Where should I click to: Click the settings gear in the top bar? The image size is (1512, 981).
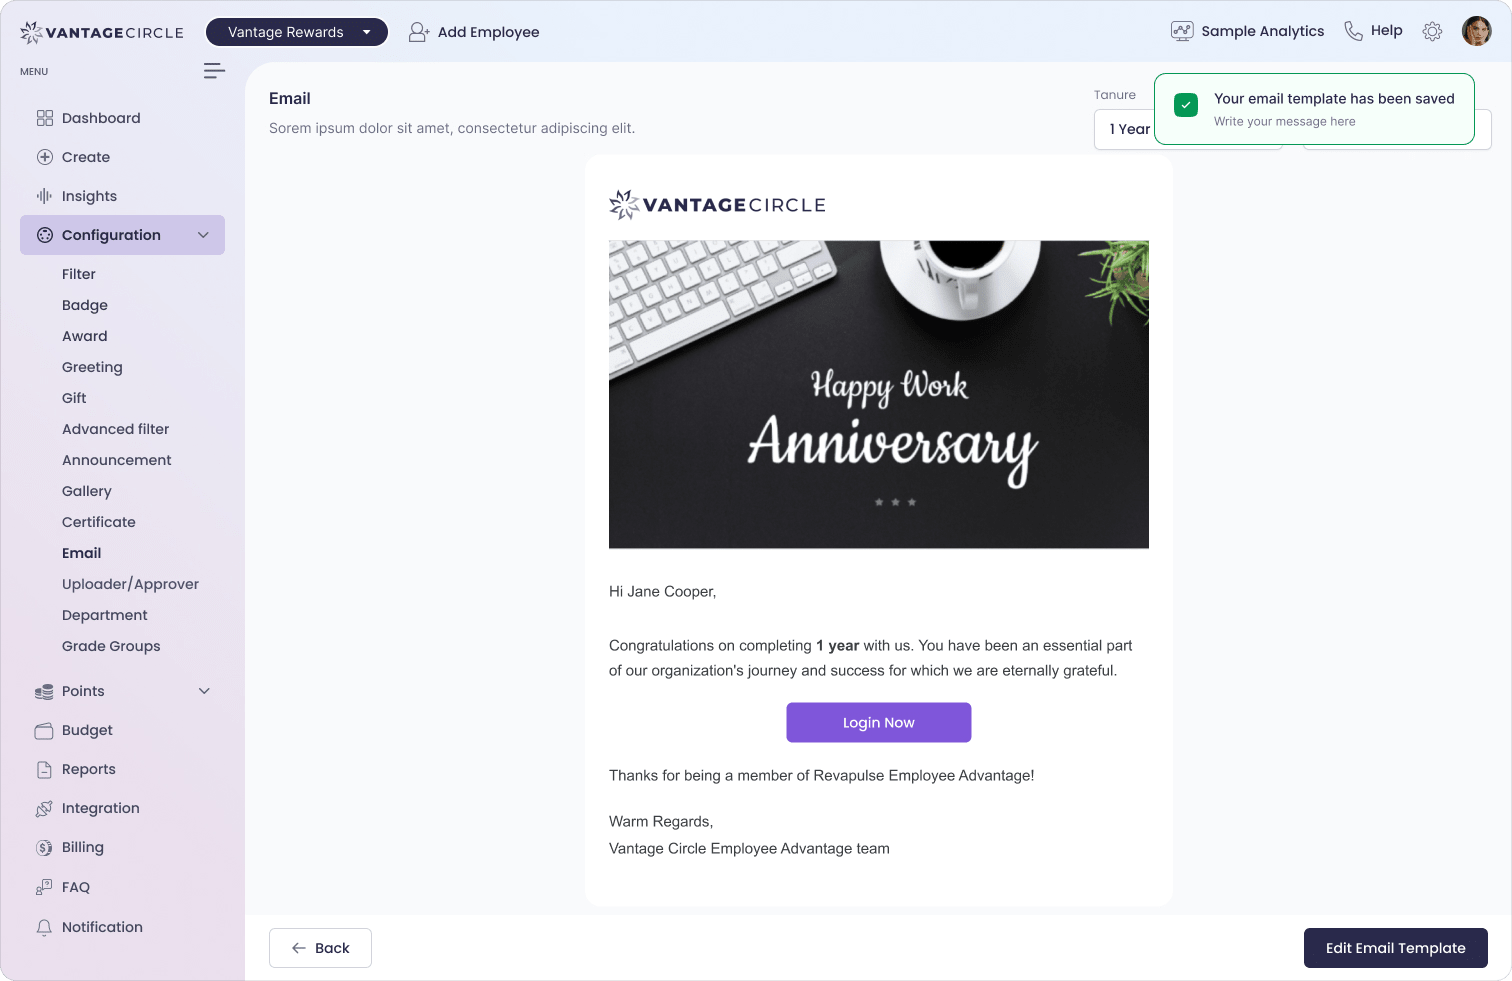coord(1432,31)
